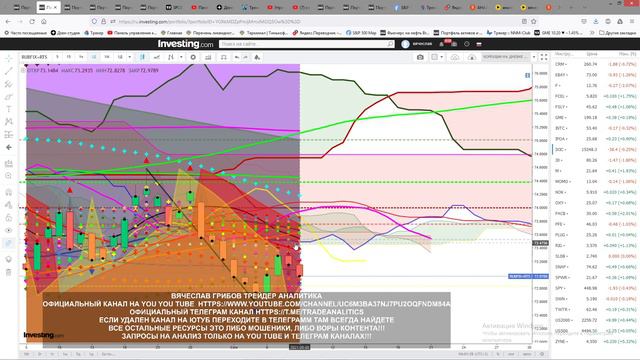Viewport: 640px width, 360px height.
Task: Select the trend line drawing tool
Action: (x=9, y=71)
